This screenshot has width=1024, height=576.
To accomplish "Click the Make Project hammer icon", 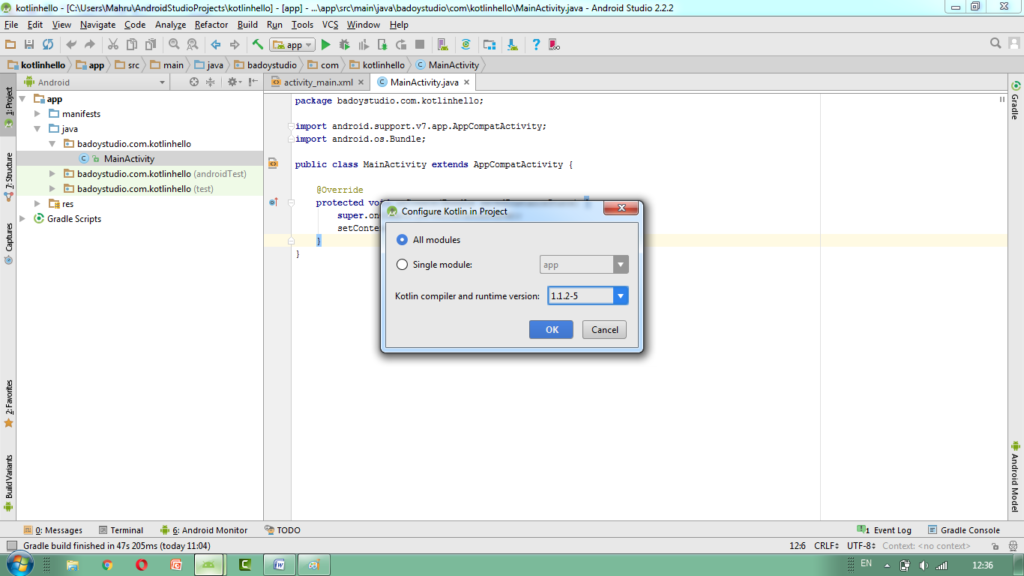I will tap(257, 44).
